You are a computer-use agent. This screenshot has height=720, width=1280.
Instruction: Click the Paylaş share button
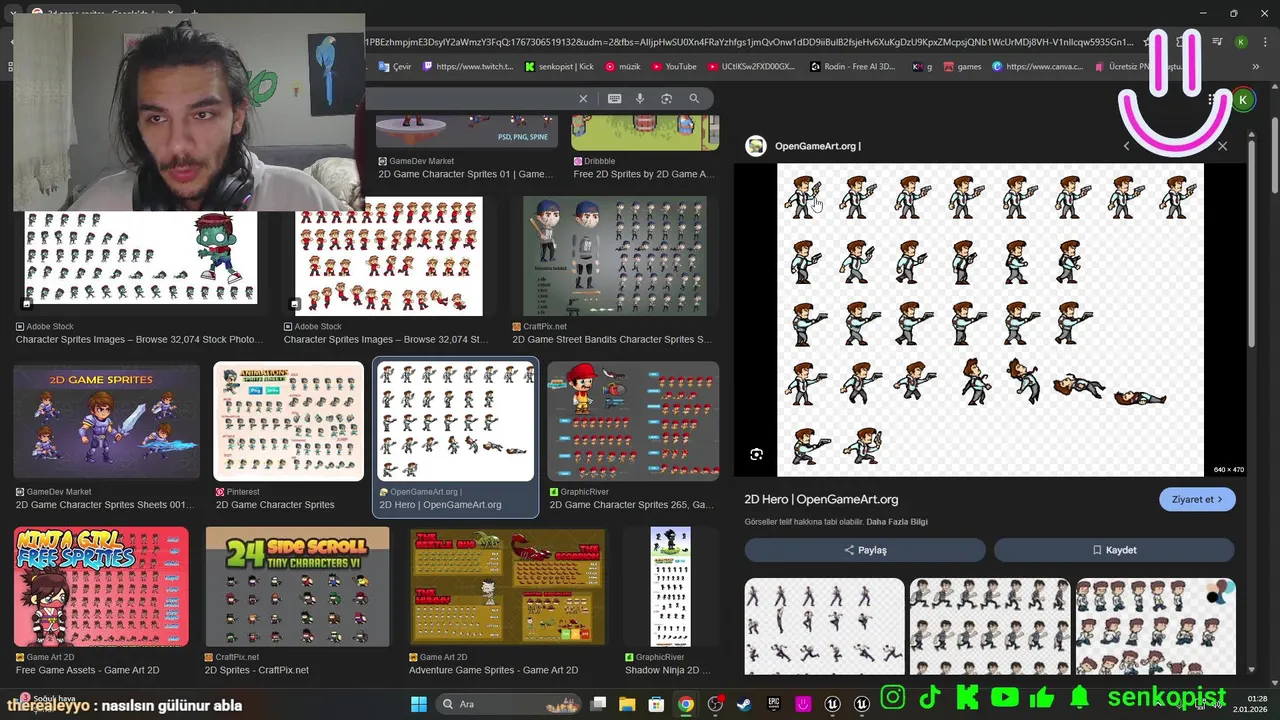tap(865, 550)
